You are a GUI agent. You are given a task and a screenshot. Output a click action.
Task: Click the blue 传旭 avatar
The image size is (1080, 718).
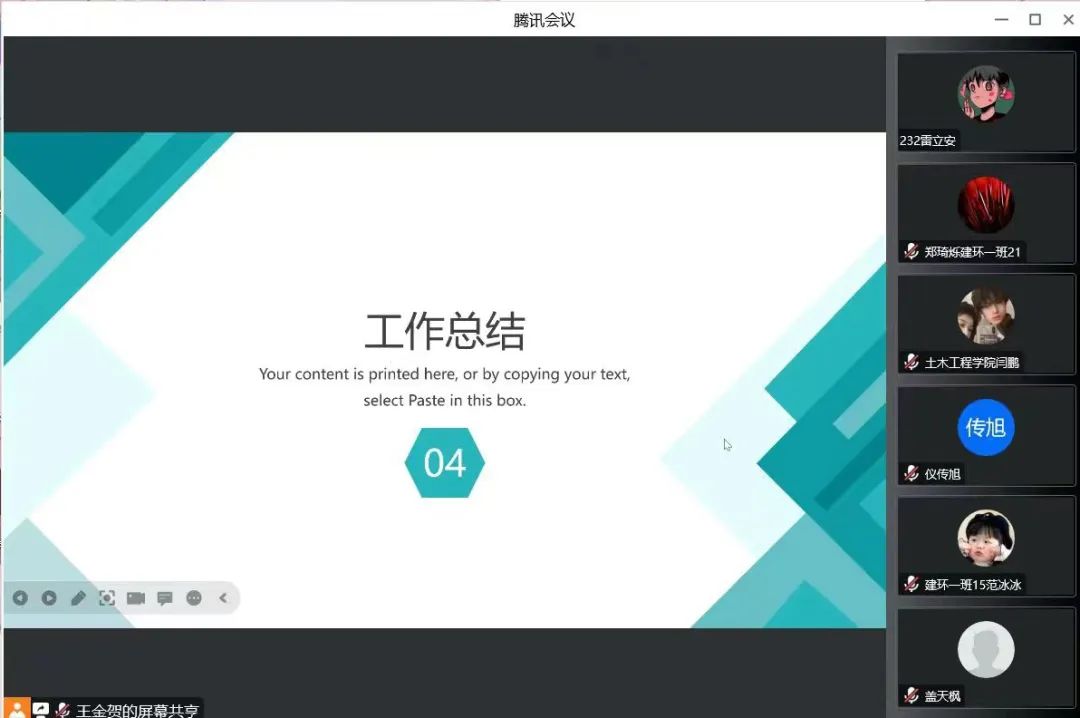pos(986,427)
